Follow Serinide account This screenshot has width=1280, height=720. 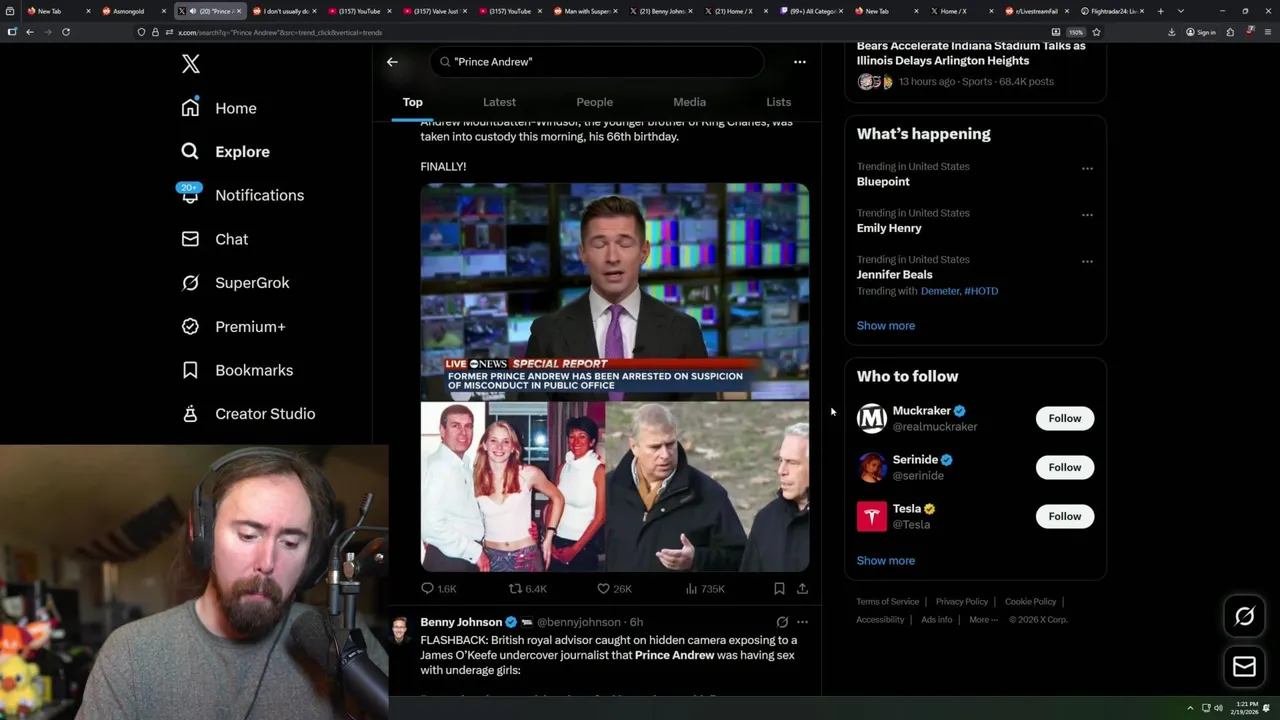click(1065, 467)
